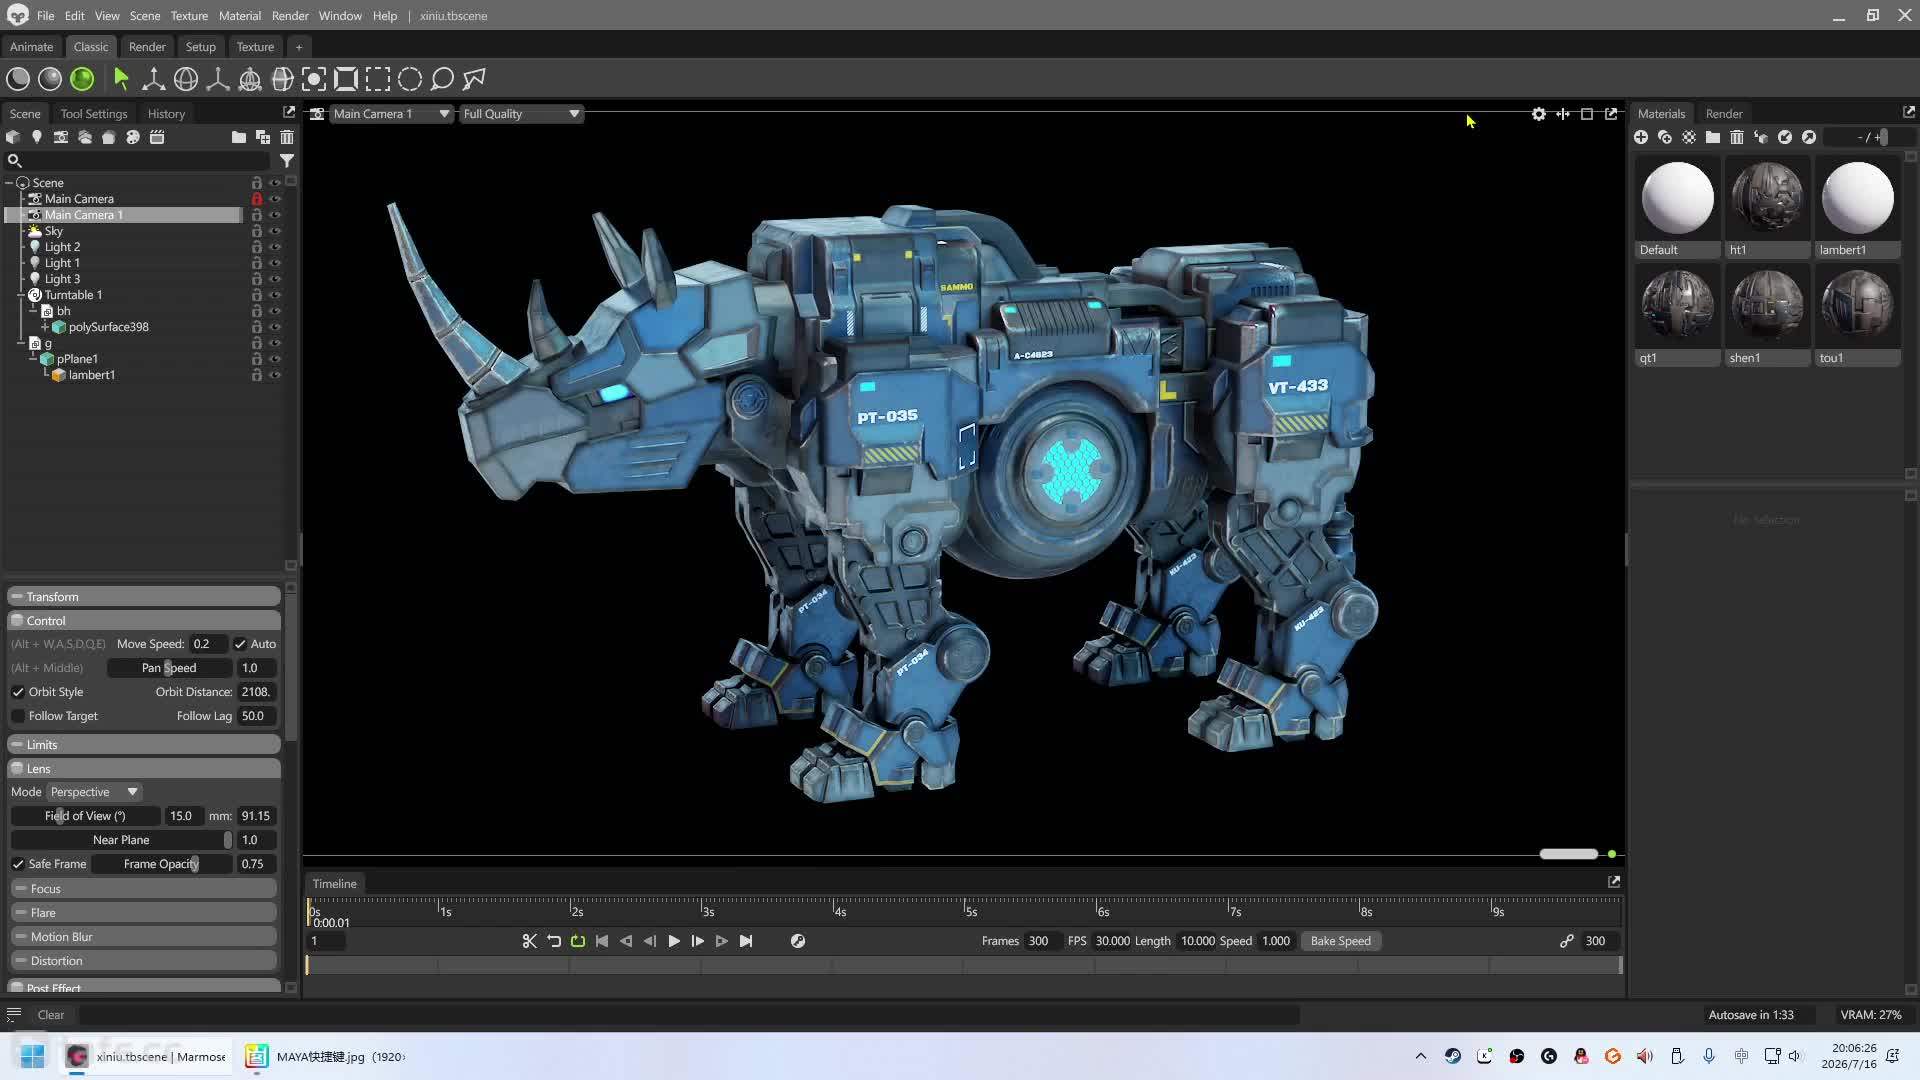Adjust the Frame Opacity slider
Viewport: 1920px width, 1080px height.
click(x=161, y=864)
